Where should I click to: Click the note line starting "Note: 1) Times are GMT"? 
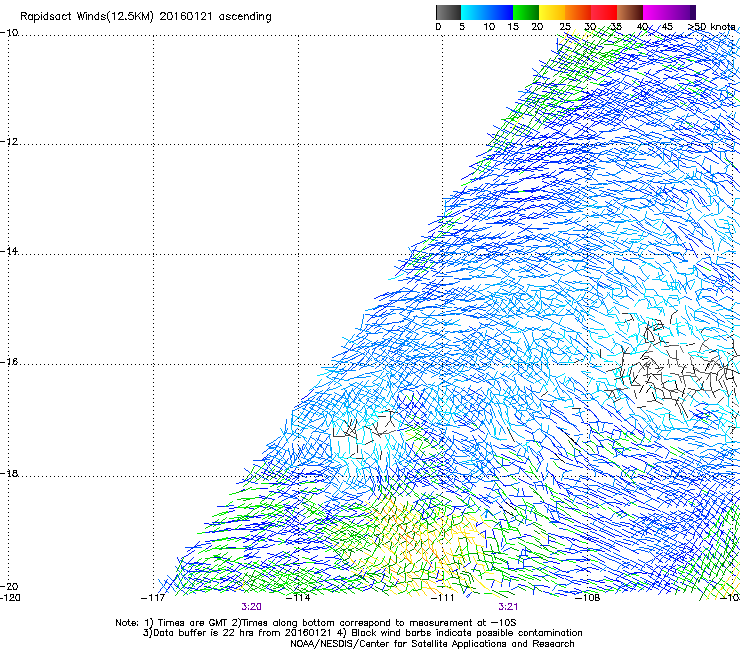click(316, 623)
